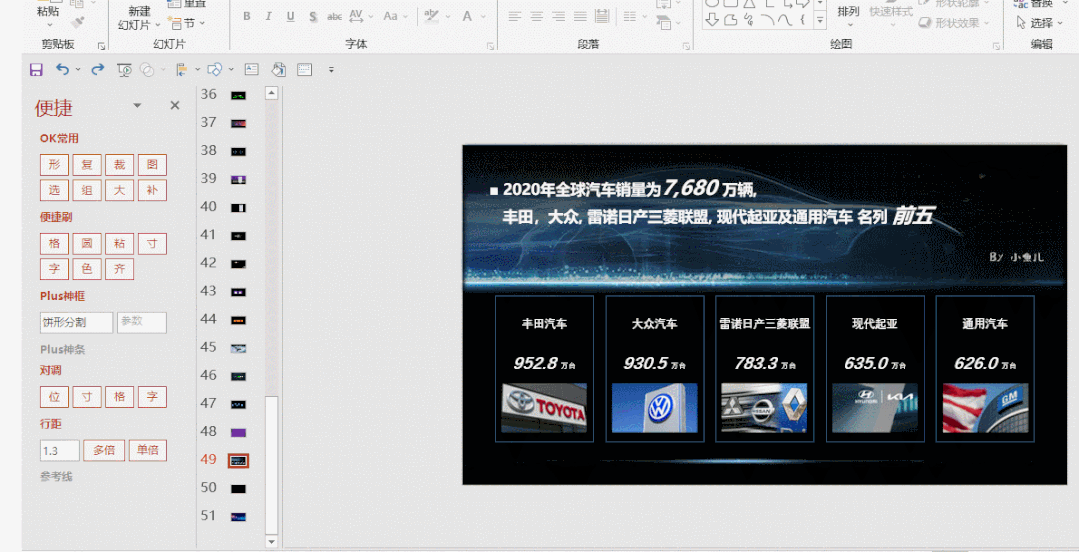The width and height of the screenshot is (1079, 552).
Task: Apply strikethrough formatting
Action: coord(334,16)
